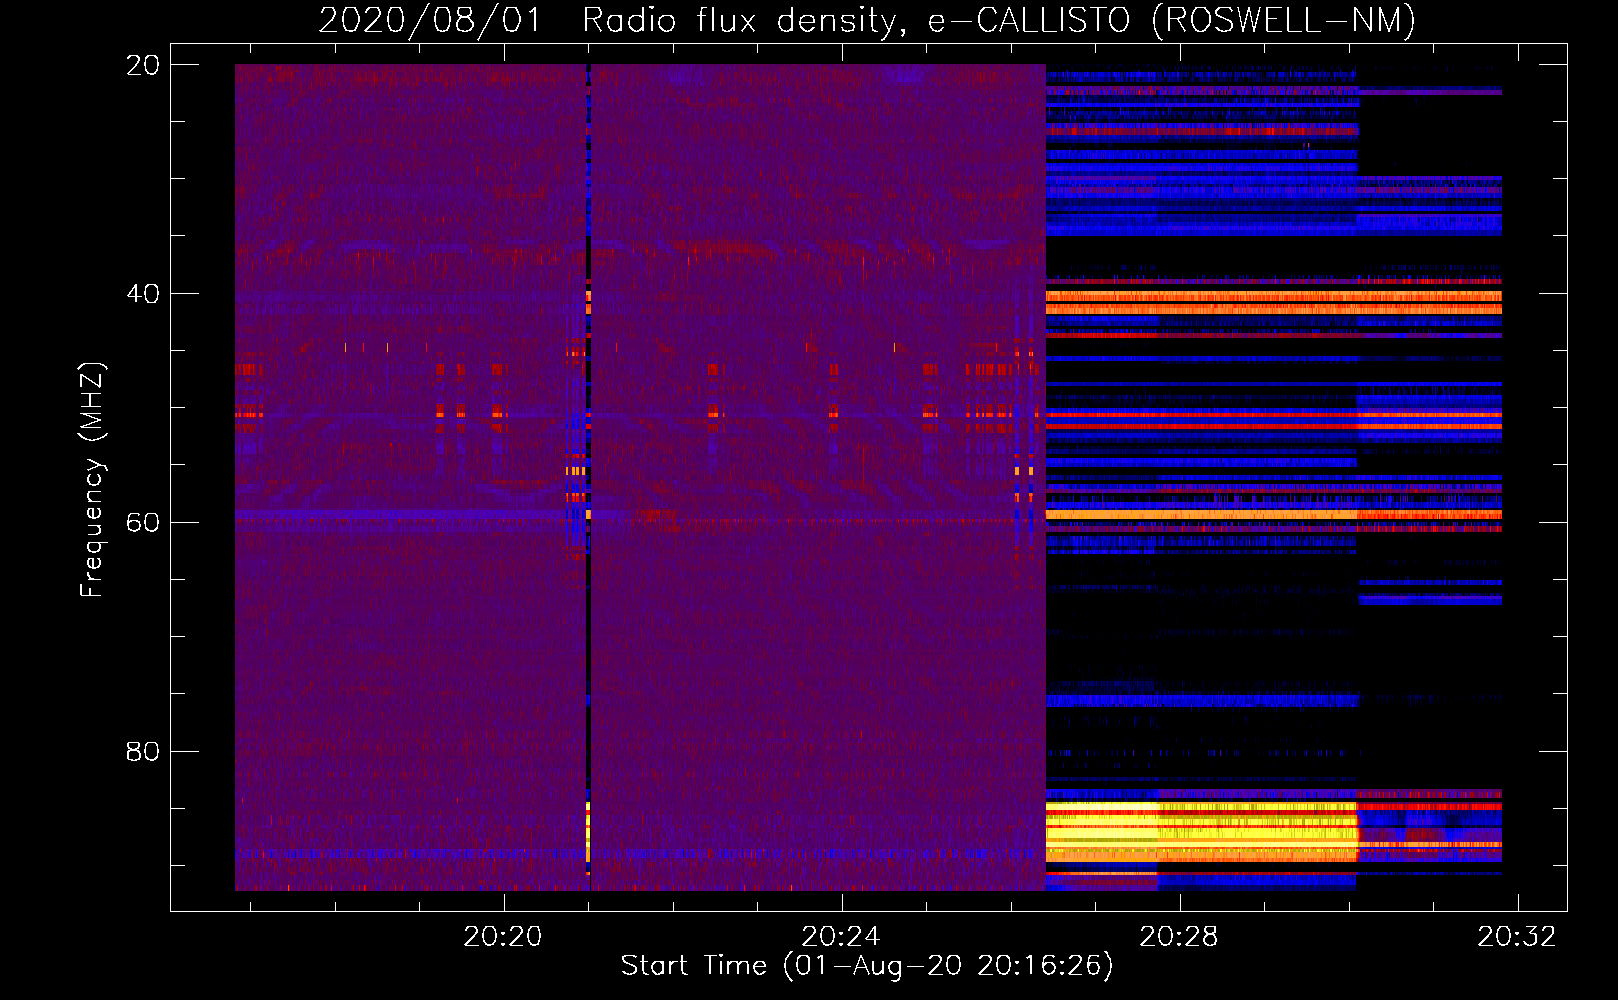Click the 20:28 time tick label

(1179, 936)
